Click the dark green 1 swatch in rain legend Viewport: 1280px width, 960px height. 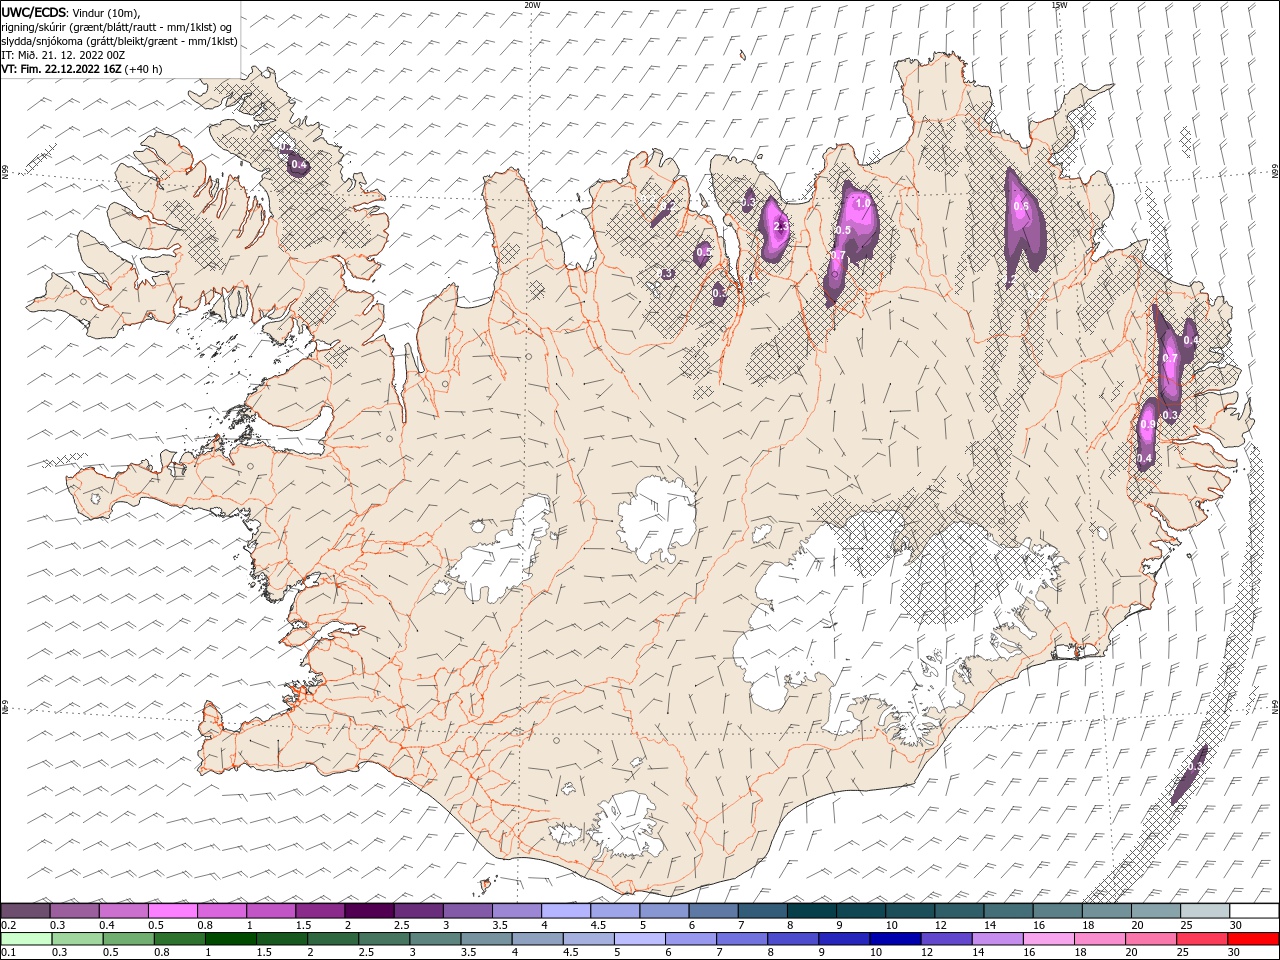click(x=231, y=939)
